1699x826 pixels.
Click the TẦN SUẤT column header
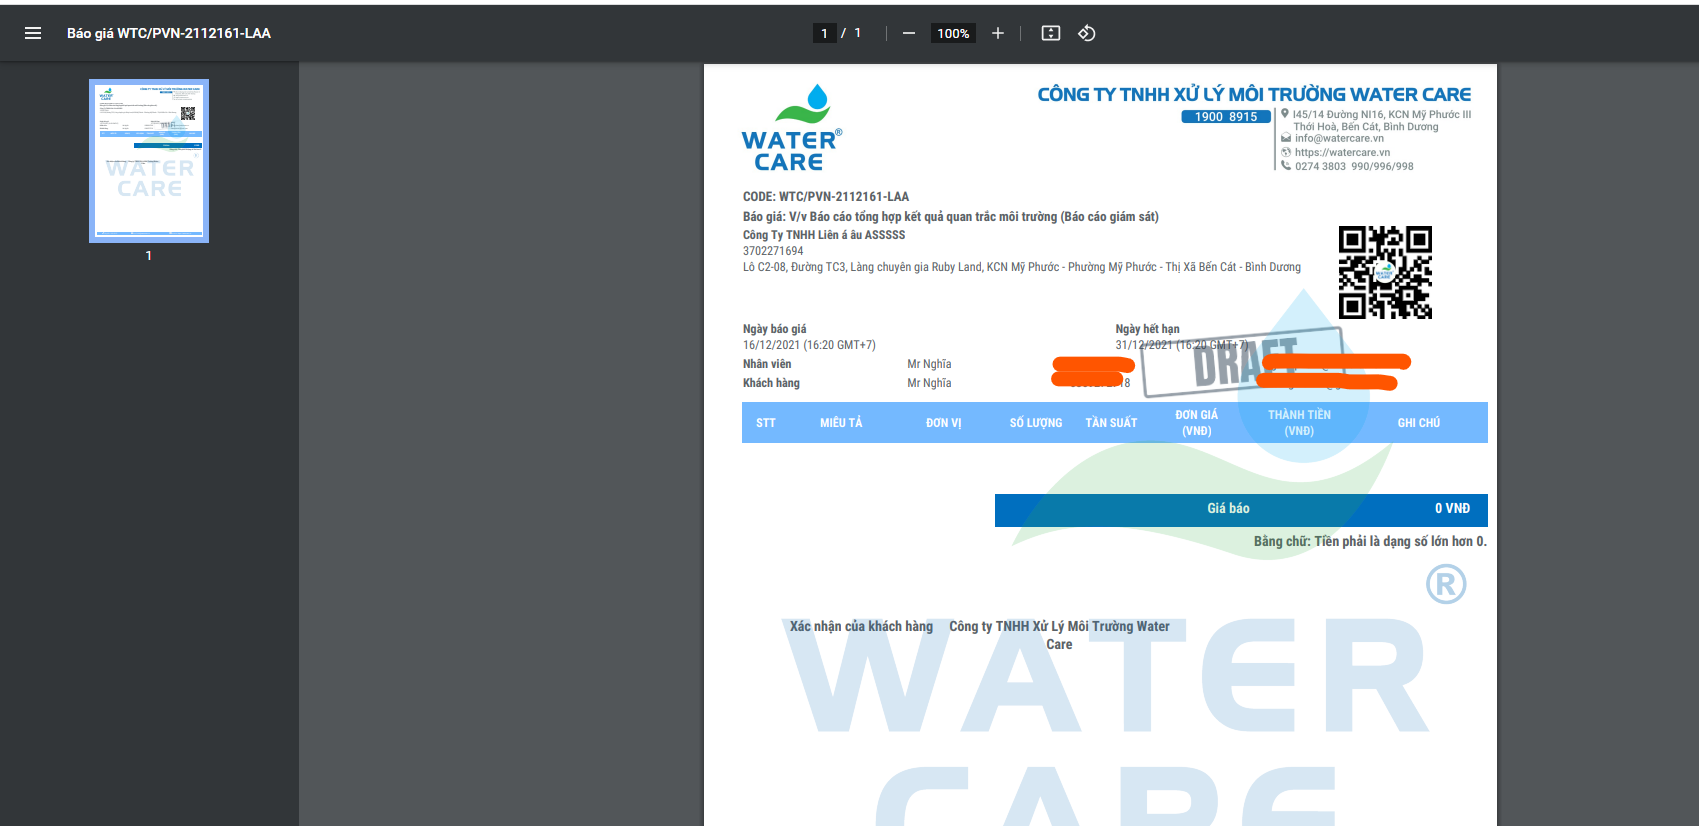(1111, 423)
